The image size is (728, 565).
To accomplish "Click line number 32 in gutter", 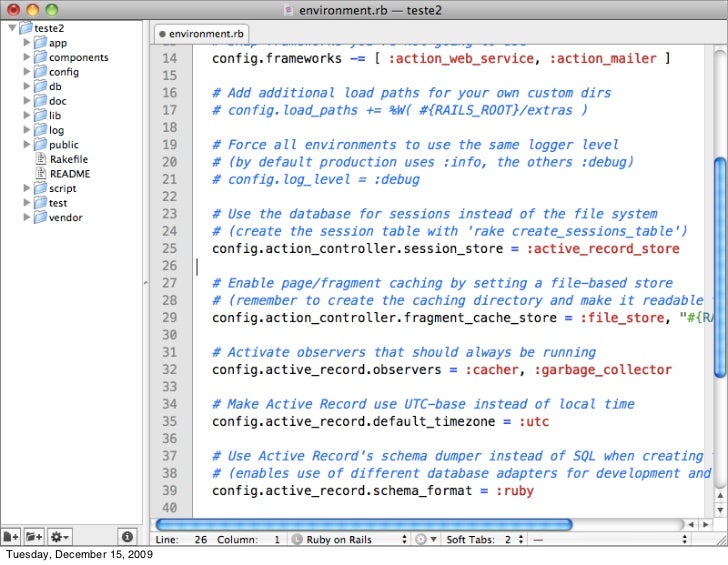I will 170,370.
